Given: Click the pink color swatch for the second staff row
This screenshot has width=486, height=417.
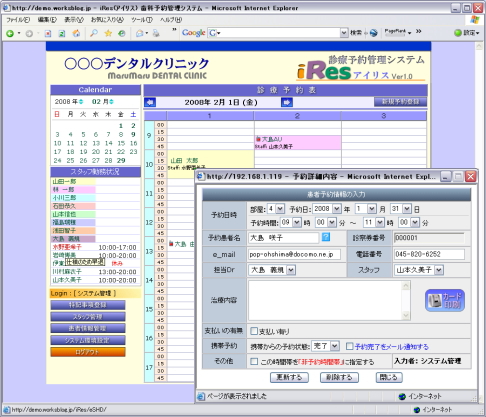Looking at the screenshot, I should [74, 190].
